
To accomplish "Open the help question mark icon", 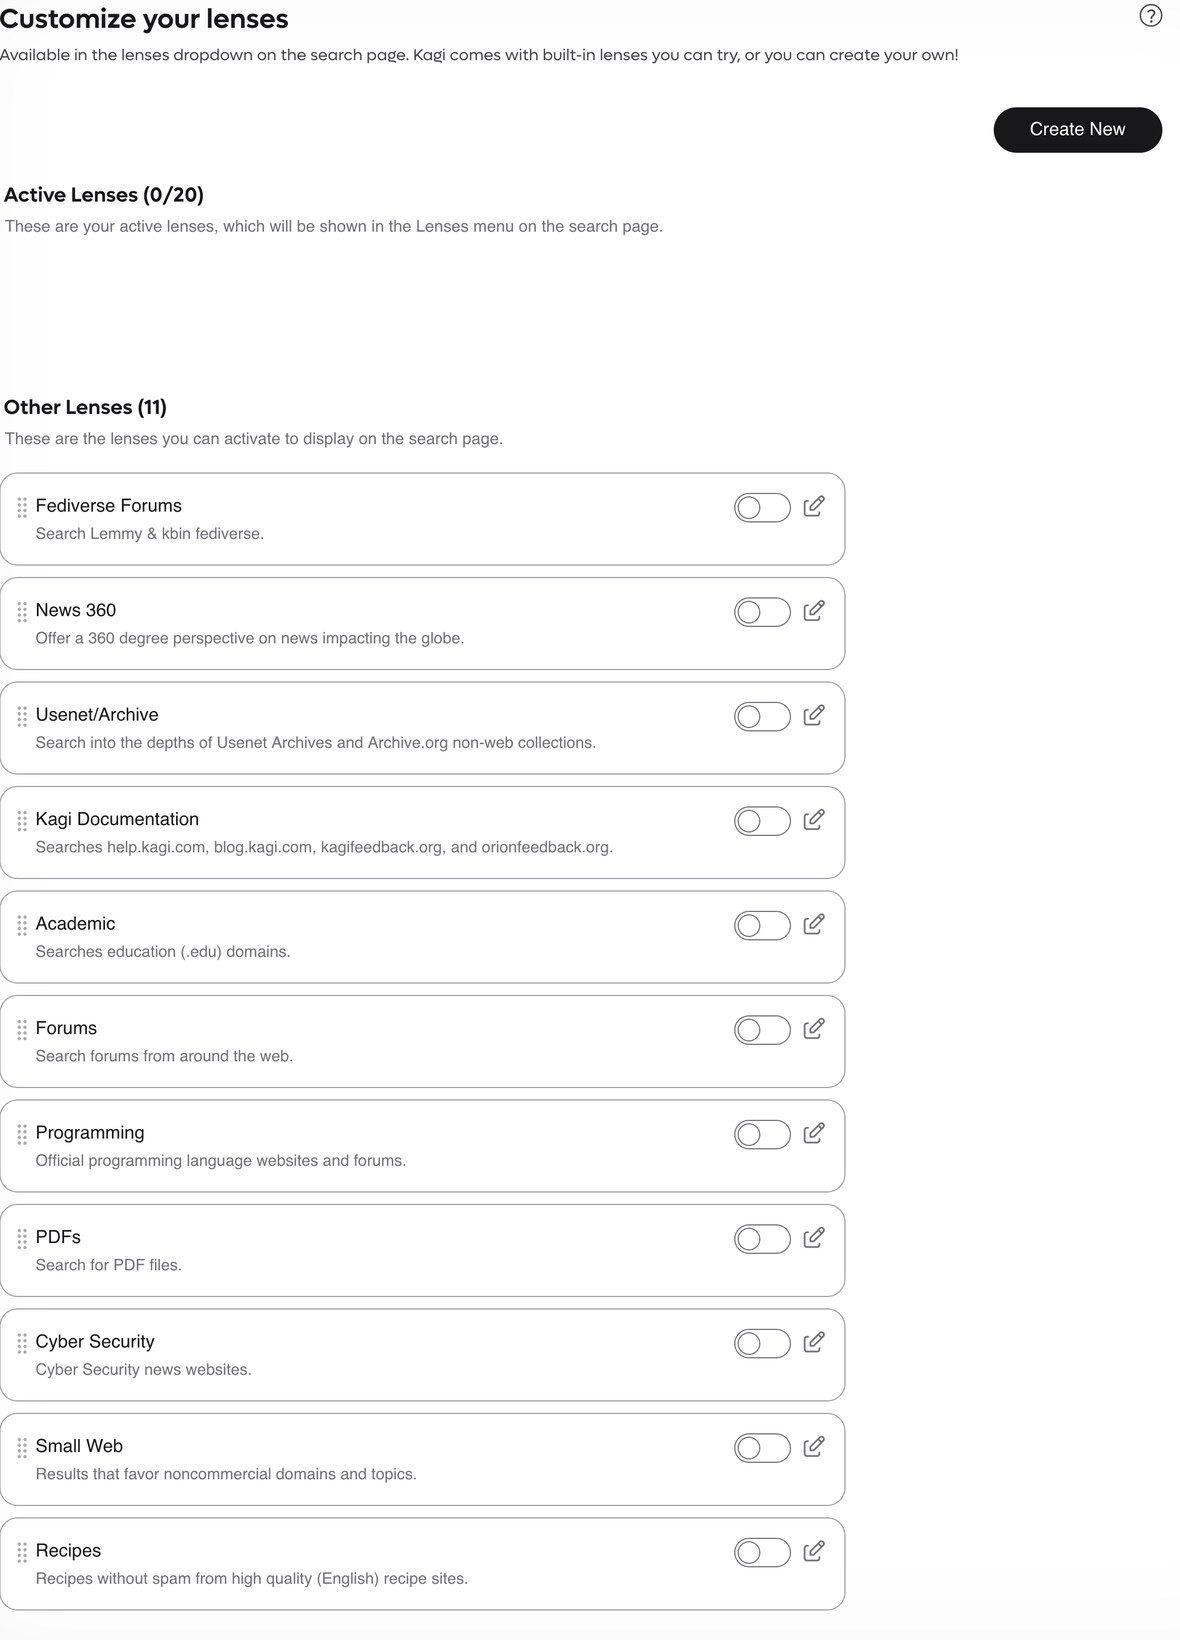I will (x=1150, y=16).
